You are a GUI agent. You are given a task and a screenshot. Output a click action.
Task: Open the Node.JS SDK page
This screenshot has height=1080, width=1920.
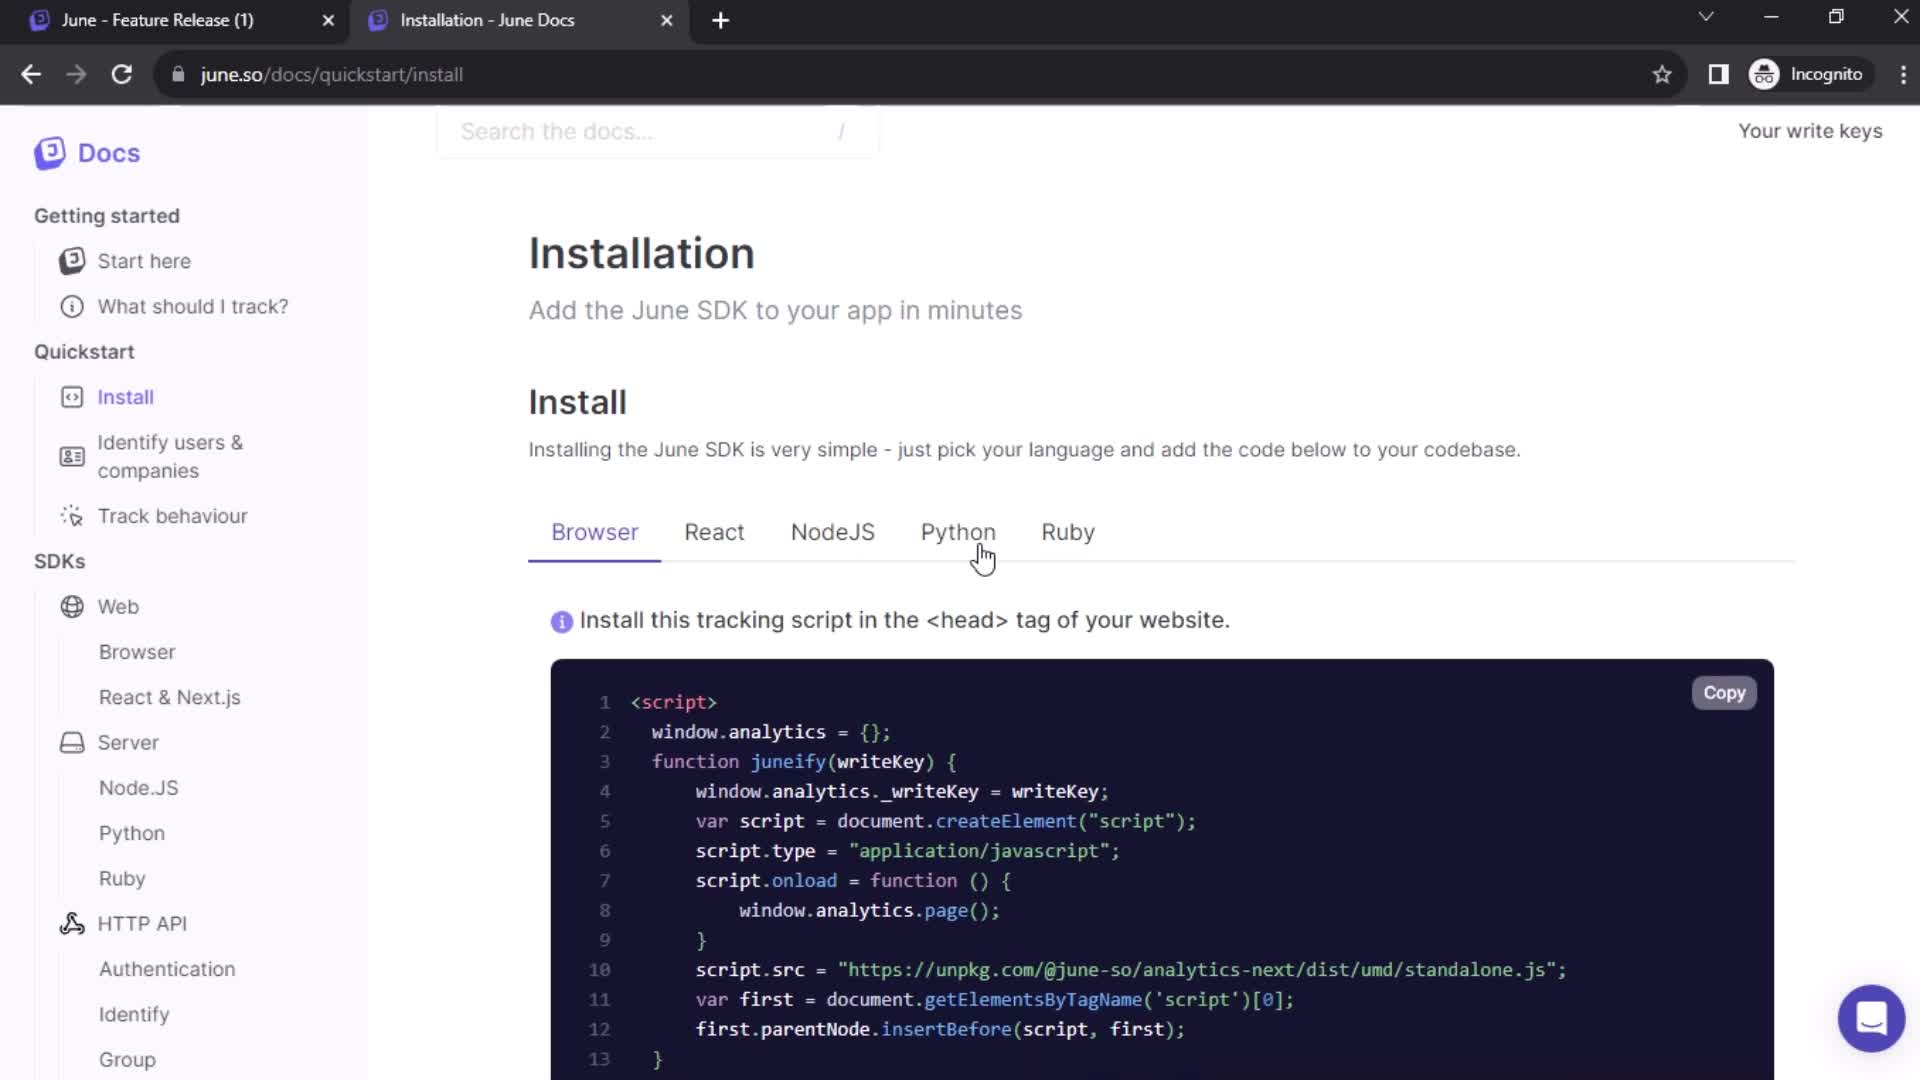pyautogui.click(x=139, y=788)
